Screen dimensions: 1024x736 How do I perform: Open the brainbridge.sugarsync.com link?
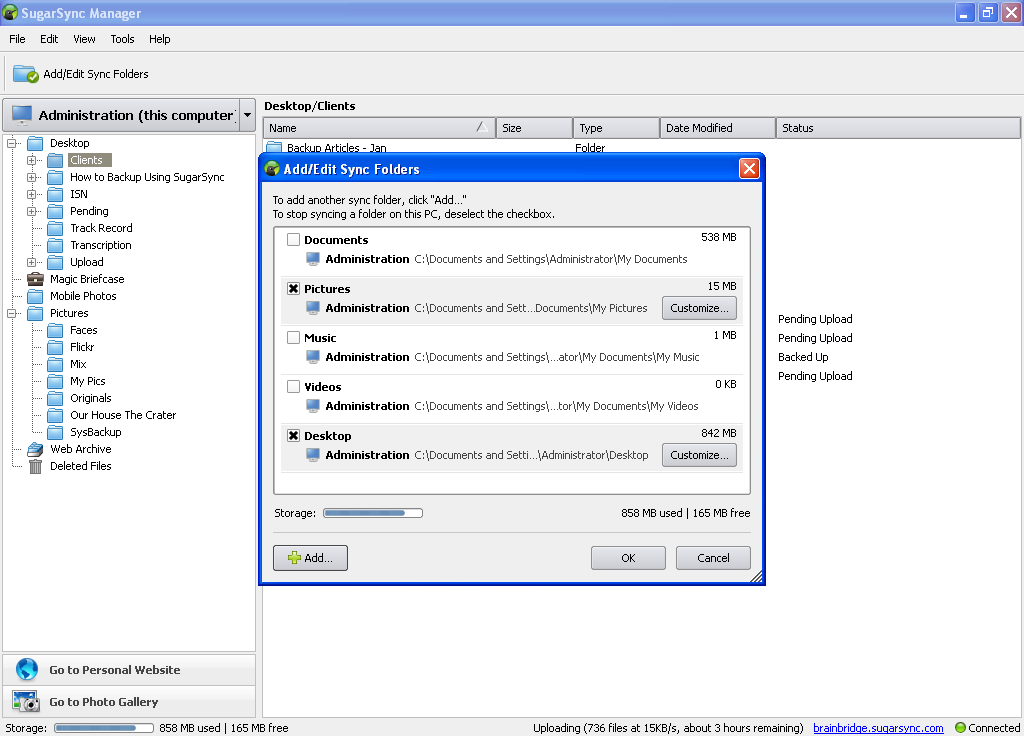point(878,728)
